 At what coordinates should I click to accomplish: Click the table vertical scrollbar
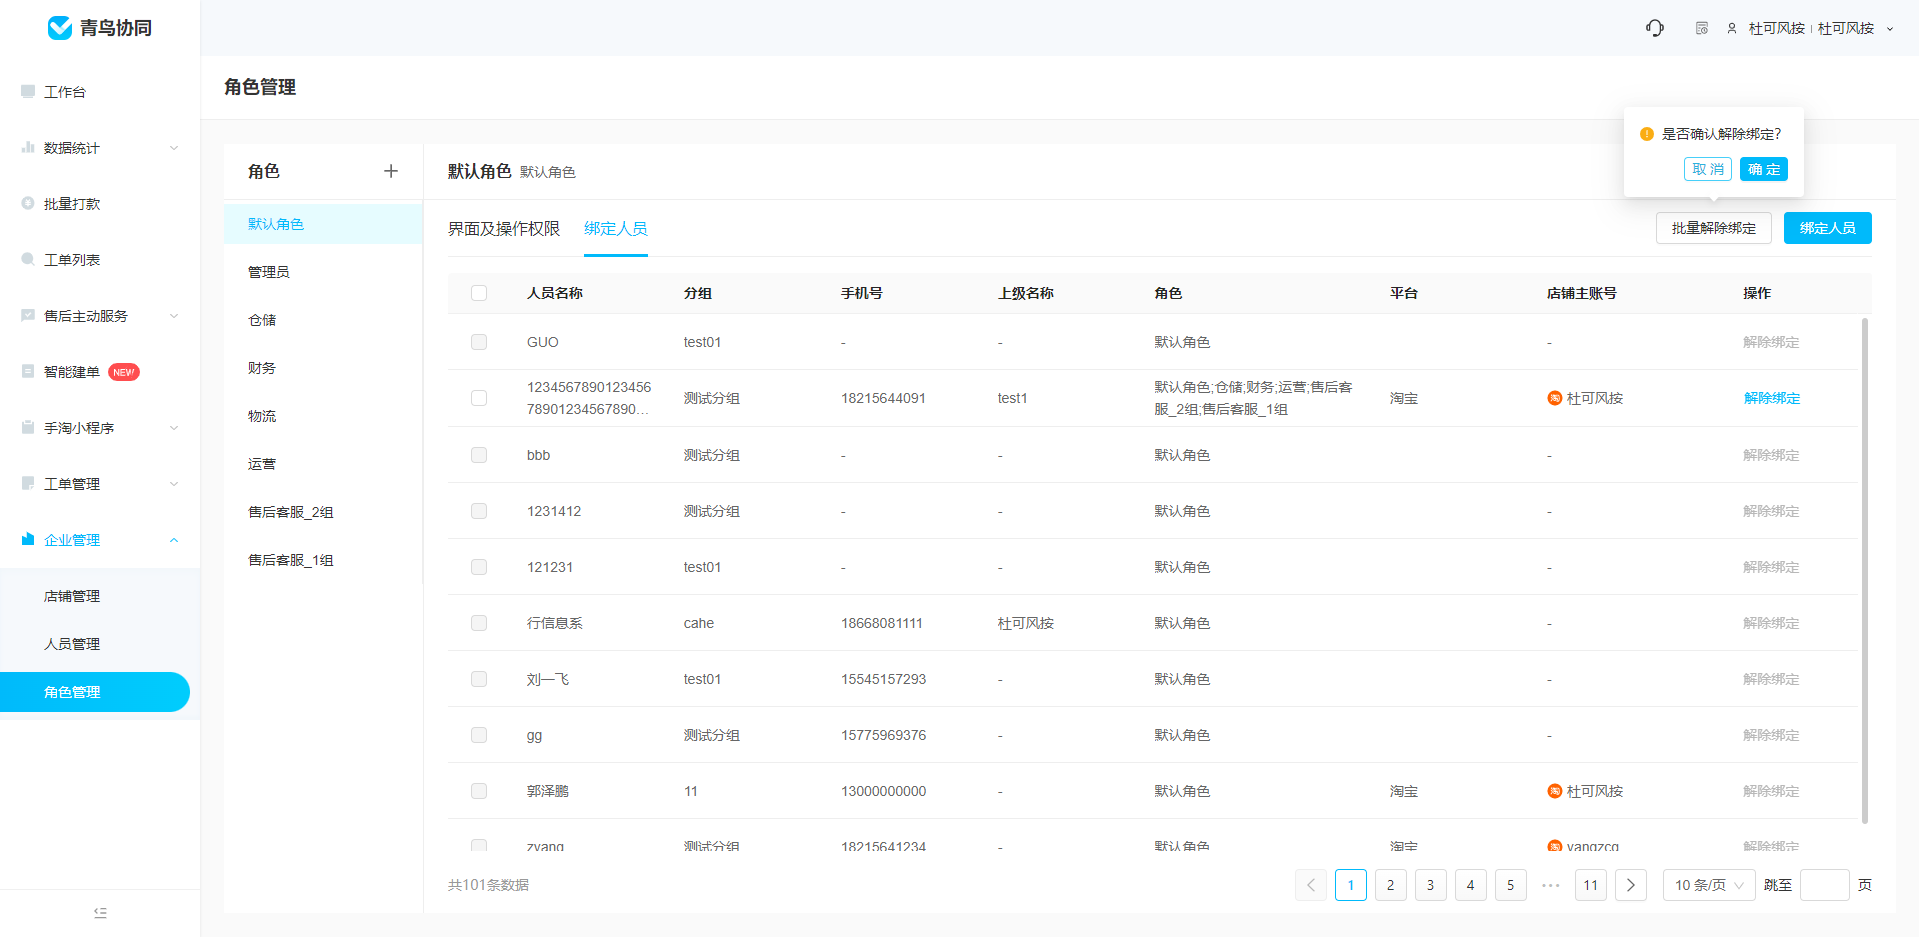1865,570
